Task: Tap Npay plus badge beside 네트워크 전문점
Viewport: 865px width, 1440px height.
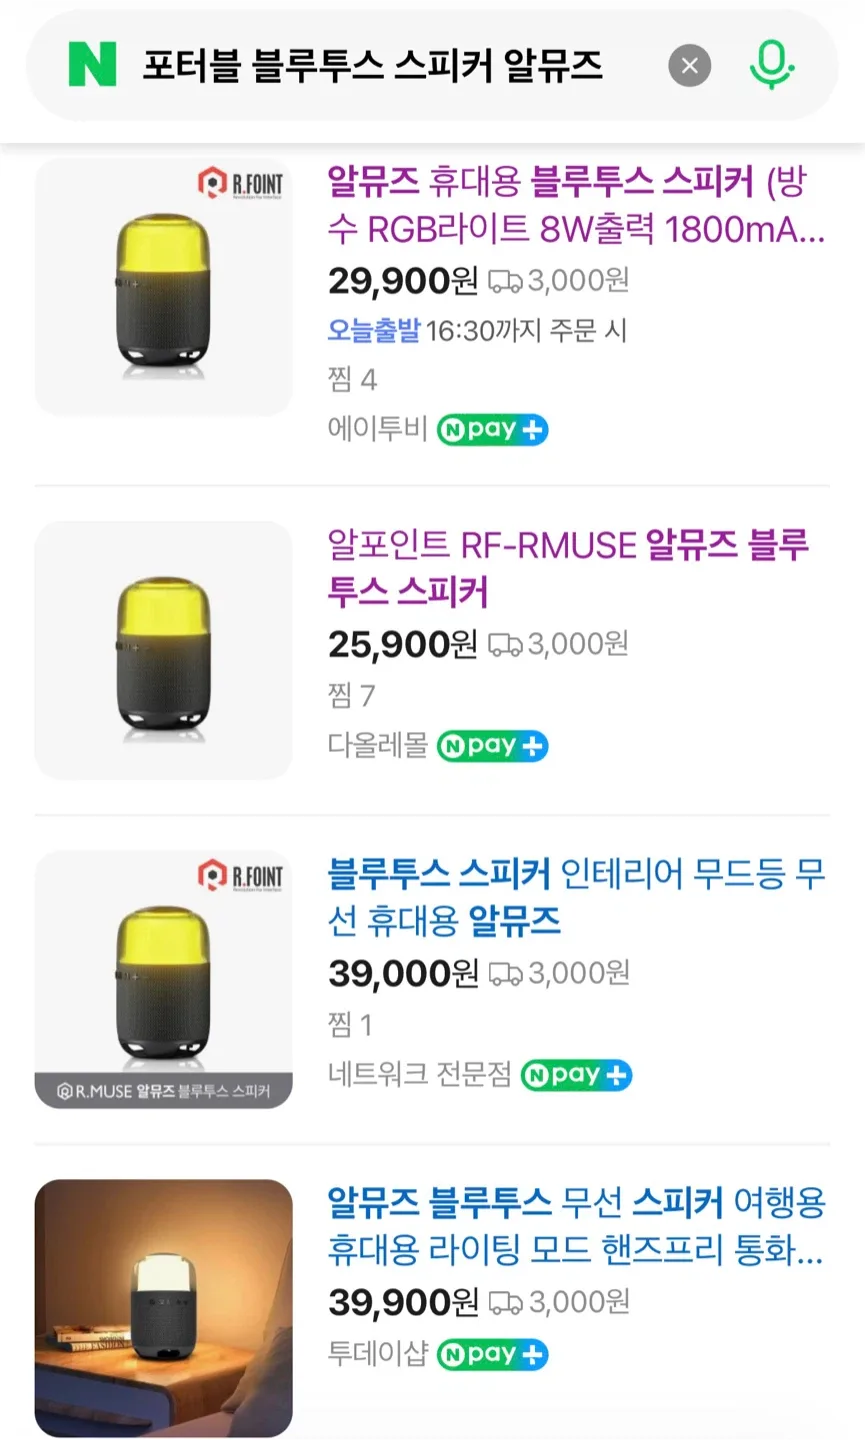Action: (x=576, y=1075)
